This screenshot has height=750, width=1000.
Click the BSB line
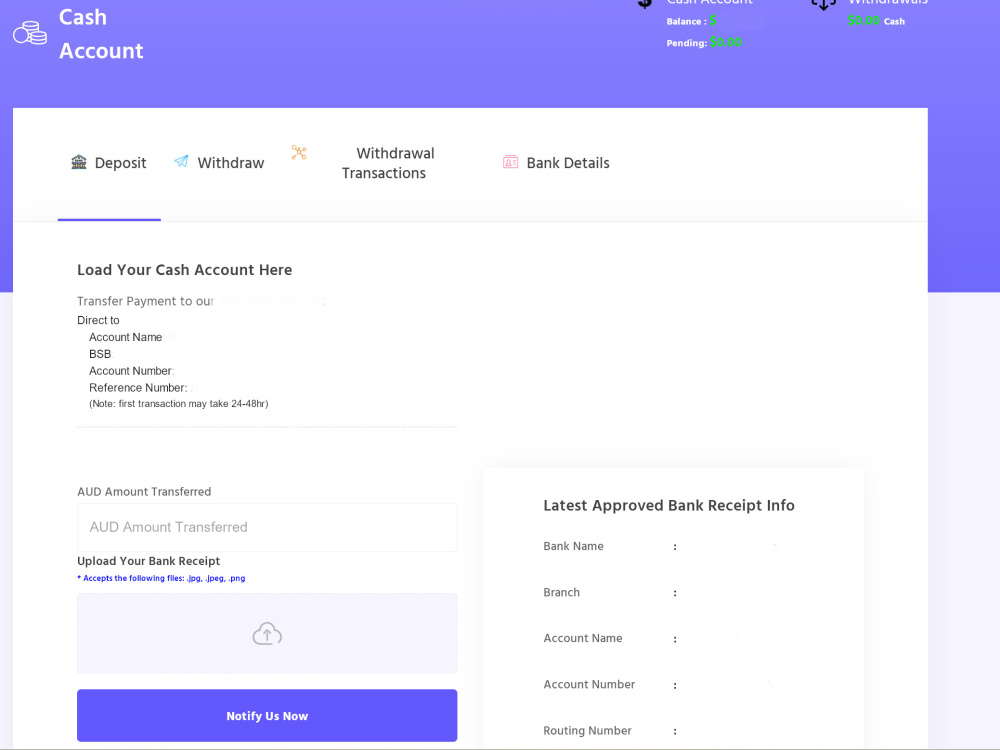coord(100,354)
